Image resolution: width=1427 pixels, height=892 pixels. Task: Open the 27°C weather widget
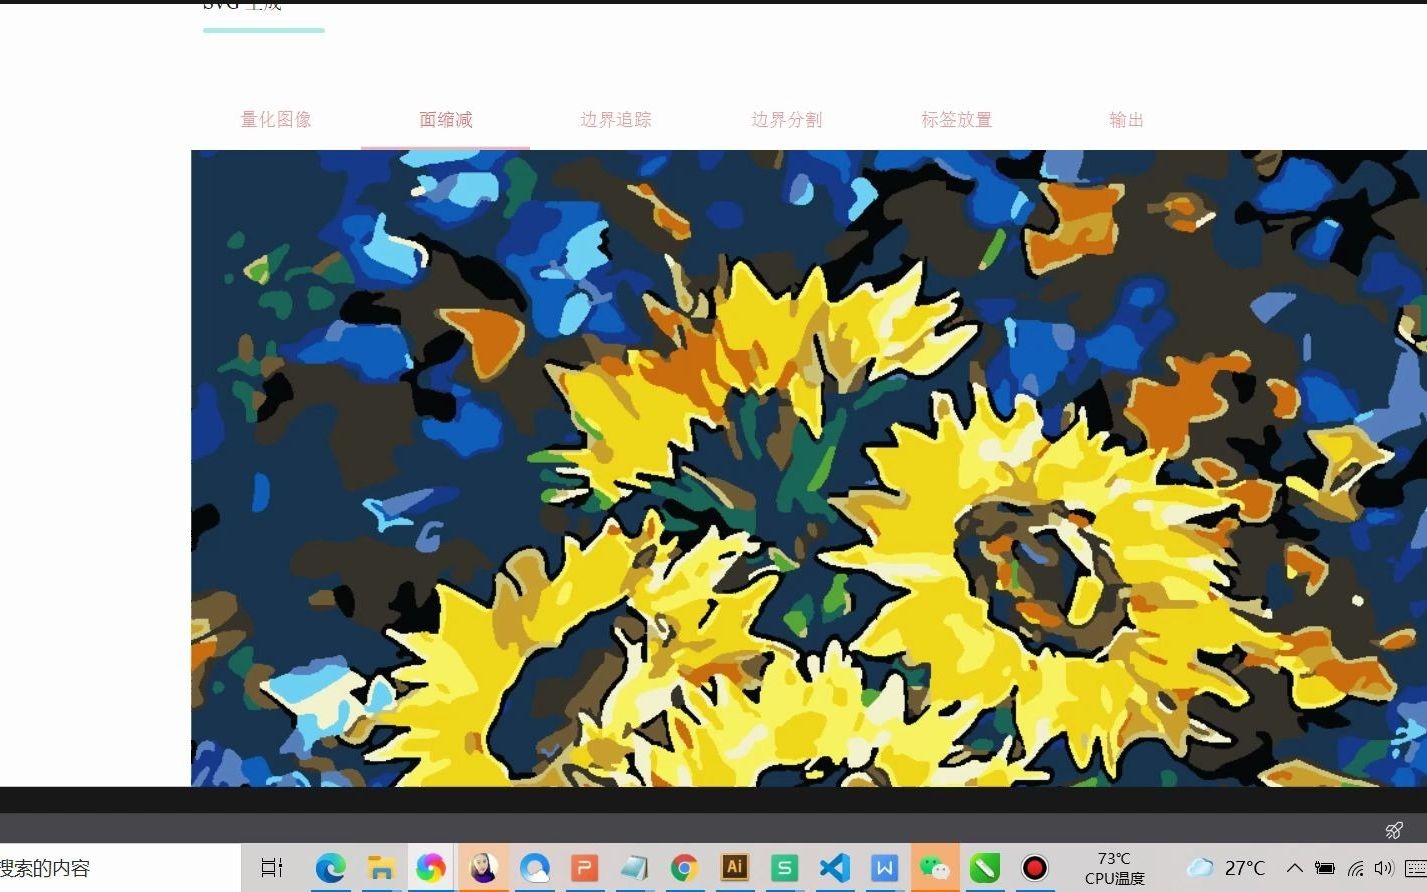point(1227,867)
